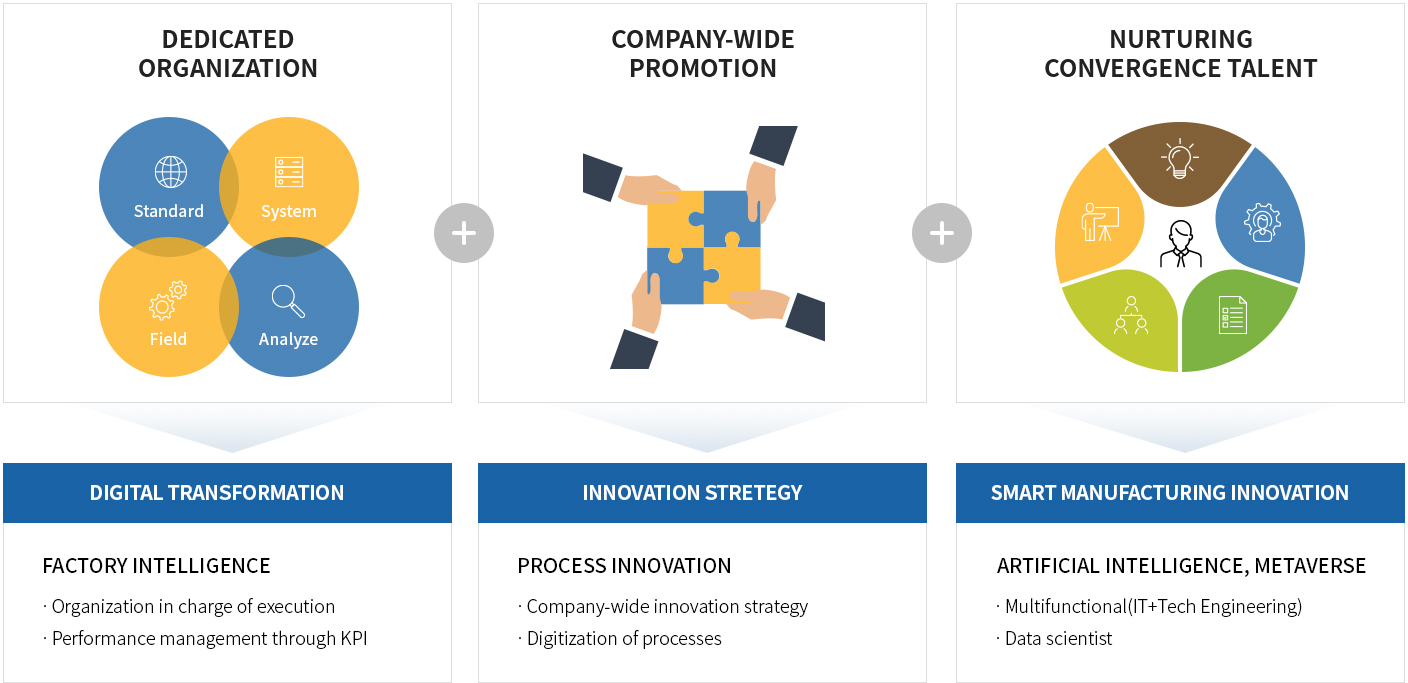The image size is (1408, 683).
Task: Click the FACTORY INTELLIGENCE heading
Action: tap(156, 565)
